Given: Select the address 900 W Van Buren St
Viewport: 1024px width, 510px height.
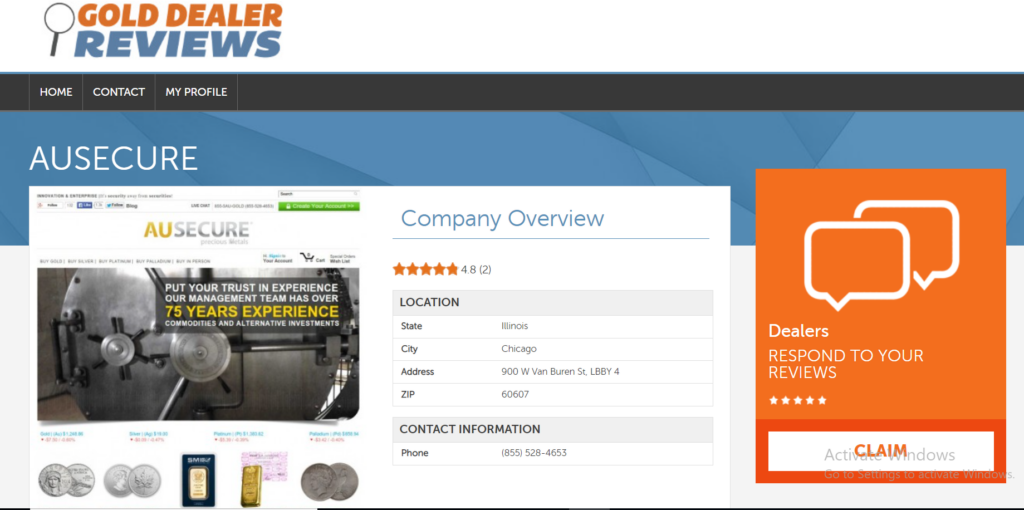Looking at the screenshot, I should coord(560,372).
